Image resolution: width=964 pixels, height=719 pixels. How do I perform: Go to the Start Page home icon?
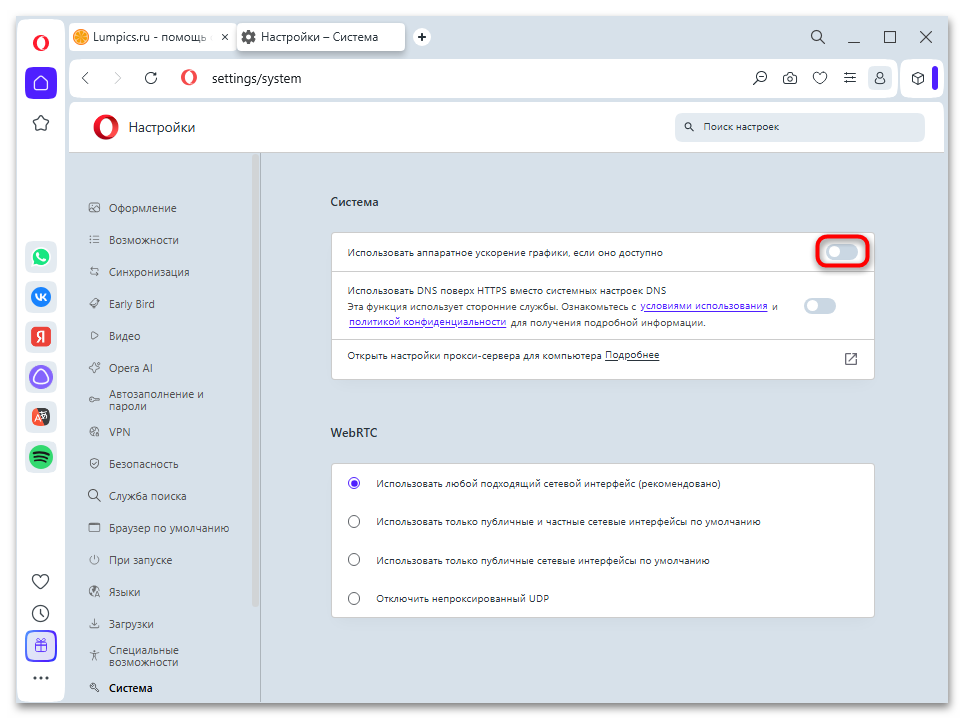[x=41, y=83]
